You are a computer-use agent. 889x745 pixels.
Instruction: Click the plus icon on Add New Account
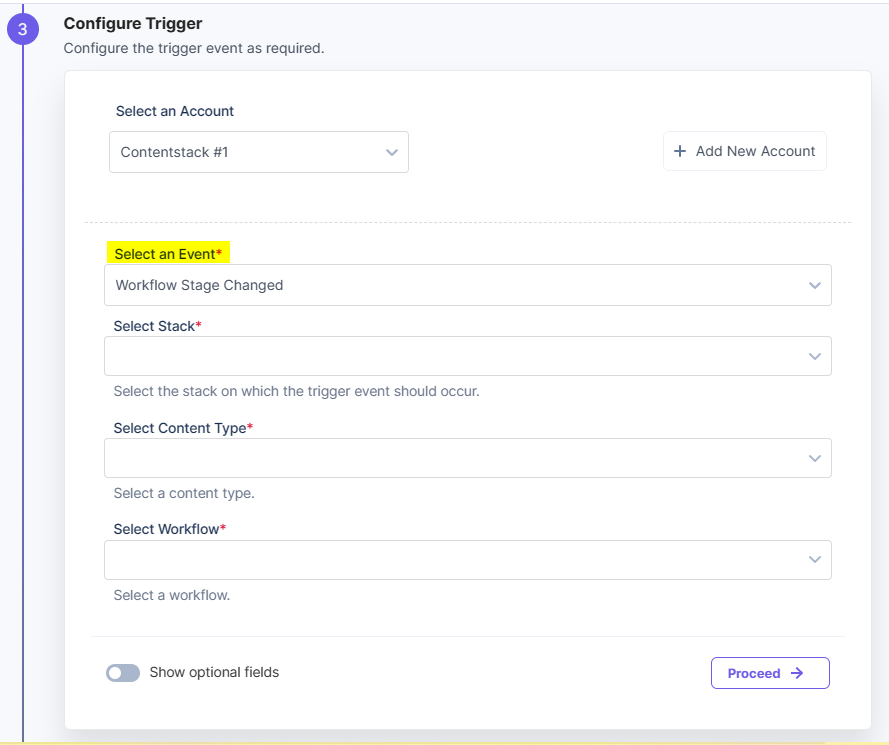click(679, 151)
